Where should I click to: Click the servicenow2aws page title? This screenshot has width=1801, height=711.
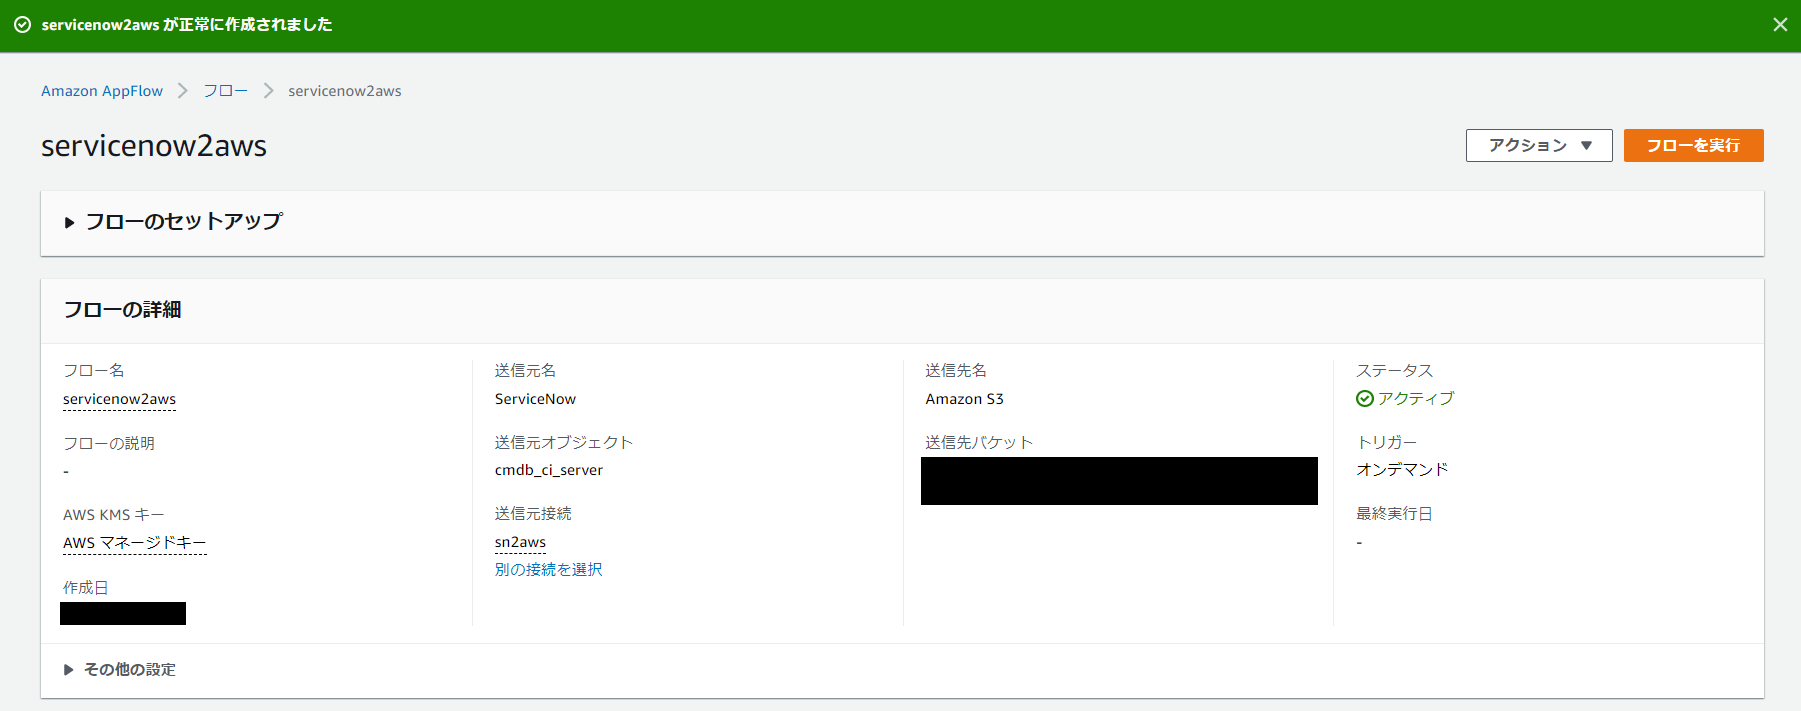coord(154,146)
